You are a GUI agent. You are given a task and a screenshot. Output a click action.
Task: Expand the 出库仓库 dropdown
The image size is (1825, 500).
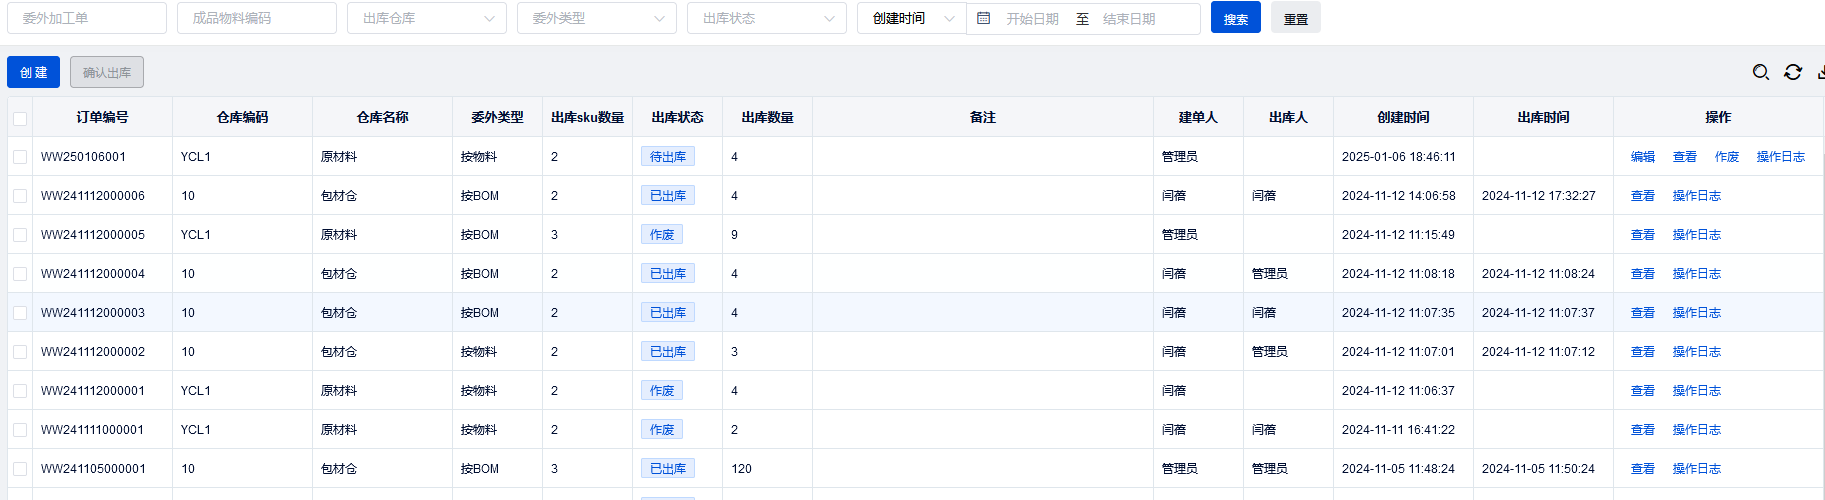click(427, 18)
